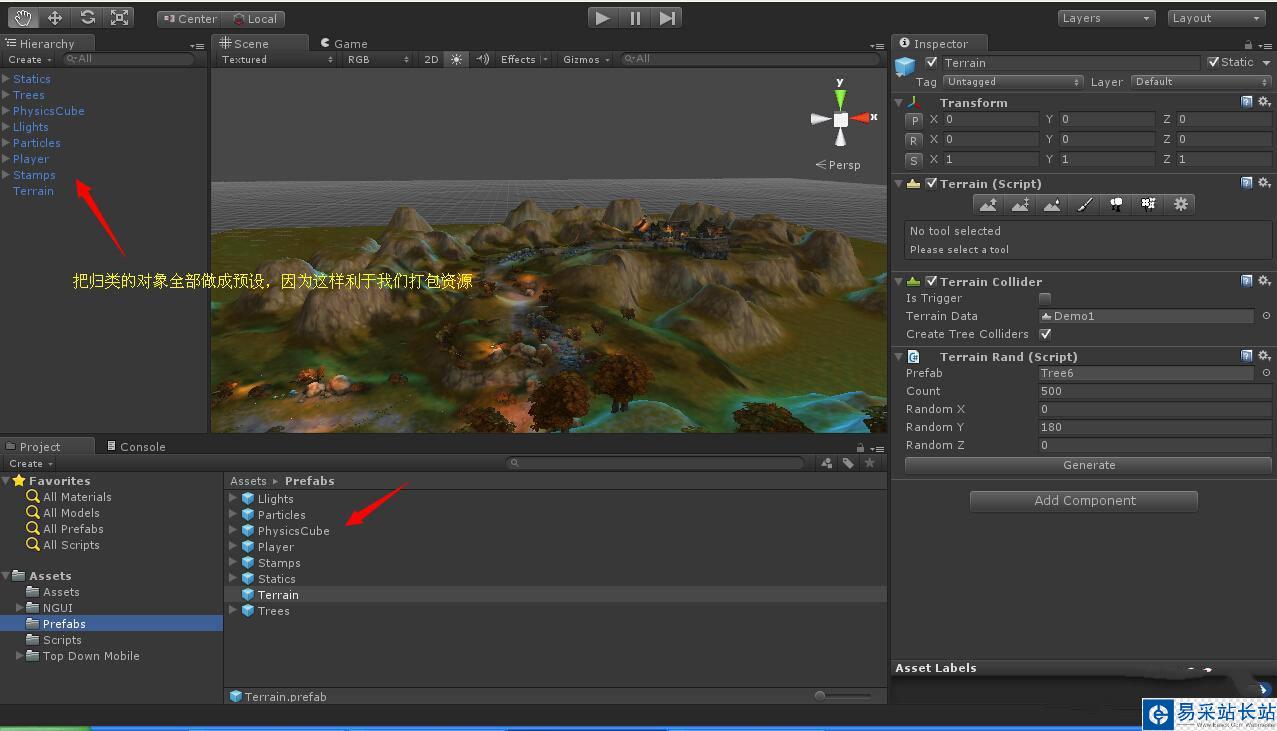Image resolution: width=1277 pixels, height=731 pixels.
Task: Click the scene orientation gizmo cube
Action: coord(840,119)
